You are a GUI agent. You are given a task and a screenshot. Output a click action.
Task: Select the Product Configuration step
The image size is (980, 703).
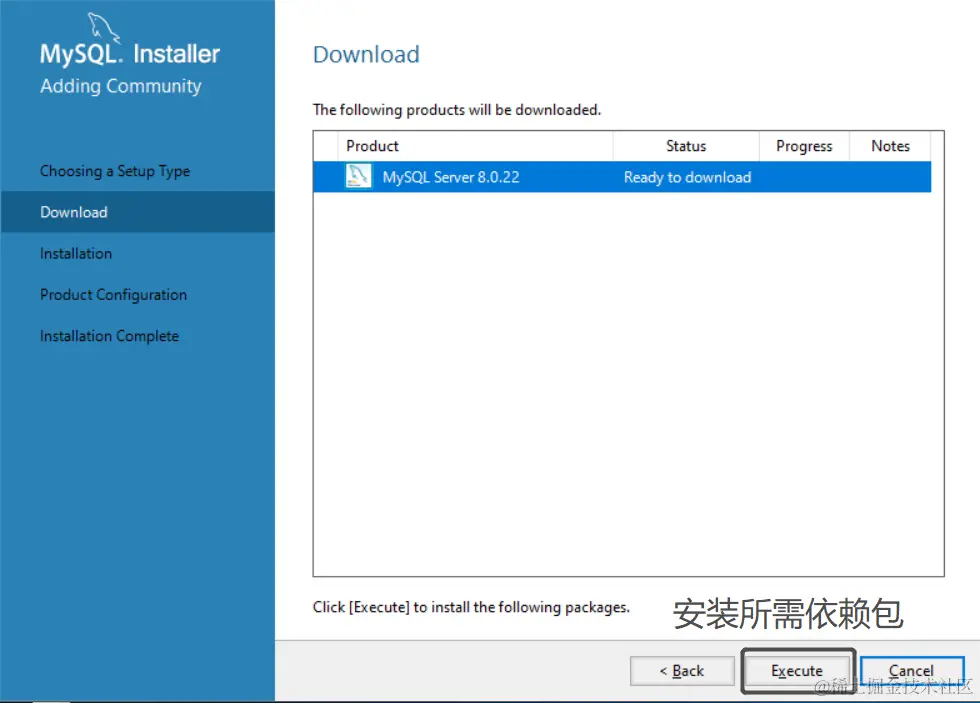point(113,295)
